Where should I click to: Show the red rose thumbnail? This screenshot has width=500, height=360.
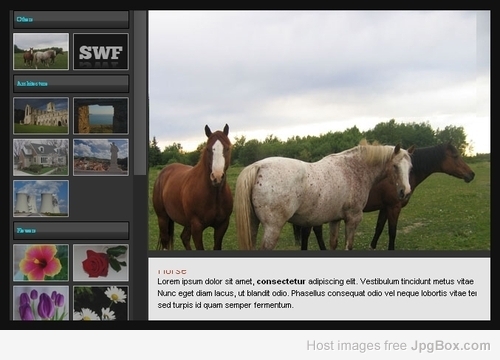click(x=101, y=262)
